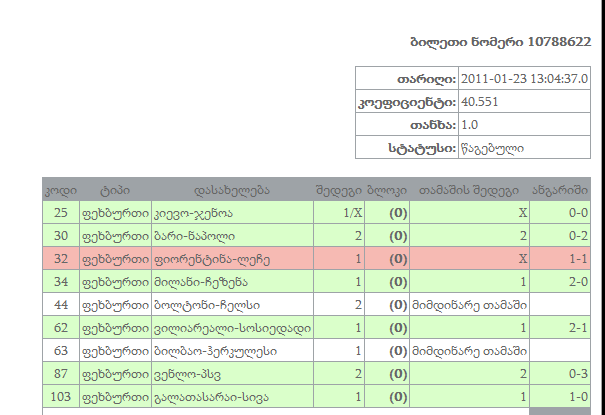
Task: Click the bet '2' in the ბოლტონი-ჩელსი row
Action: pos(358,305)
